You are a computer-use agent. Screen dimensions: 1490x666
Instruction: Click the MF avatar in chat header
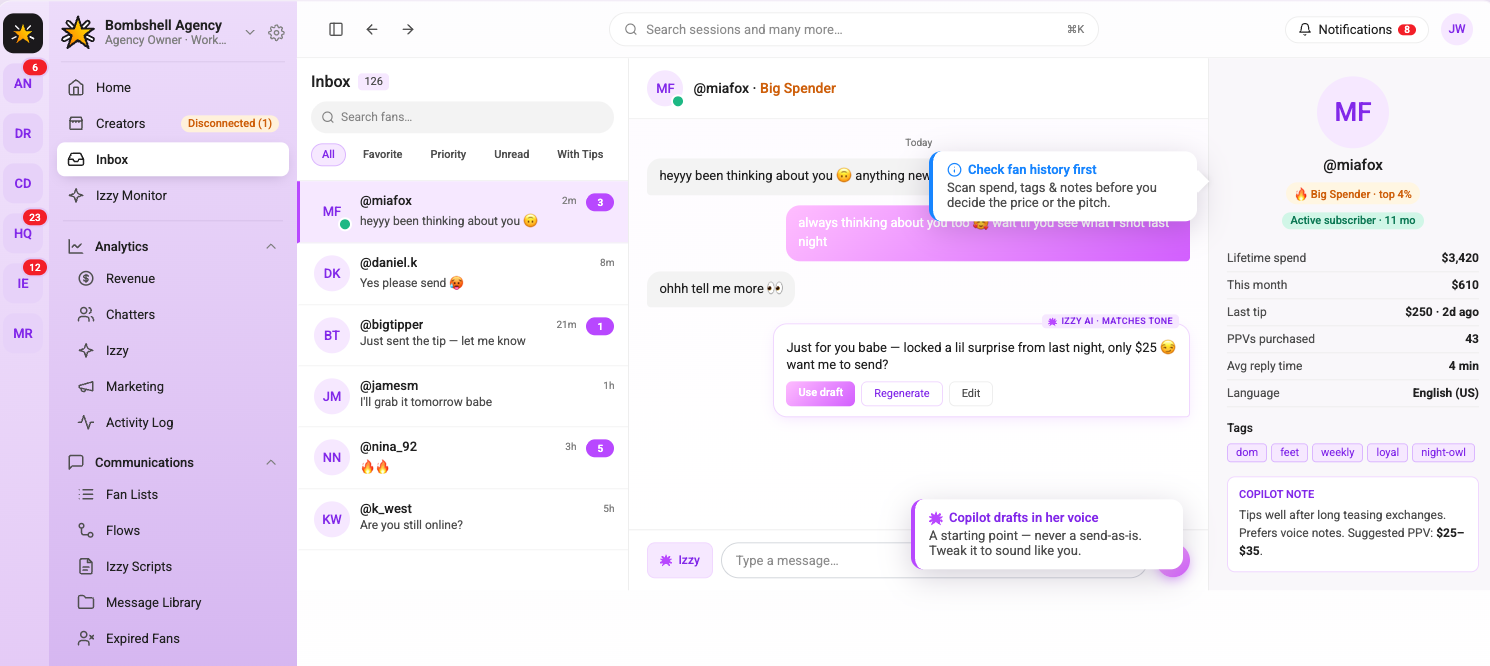coord(665,89)
